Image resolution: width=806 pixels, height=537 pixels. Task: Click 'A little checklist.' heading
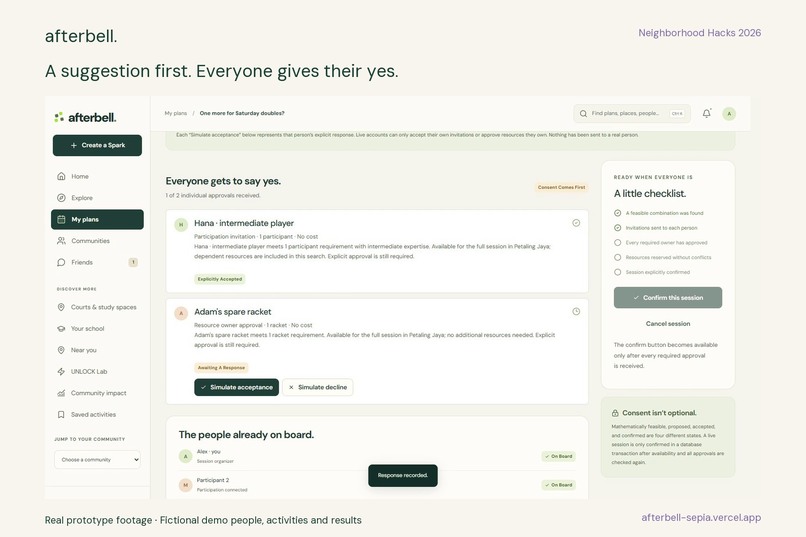tap(650, 194)
